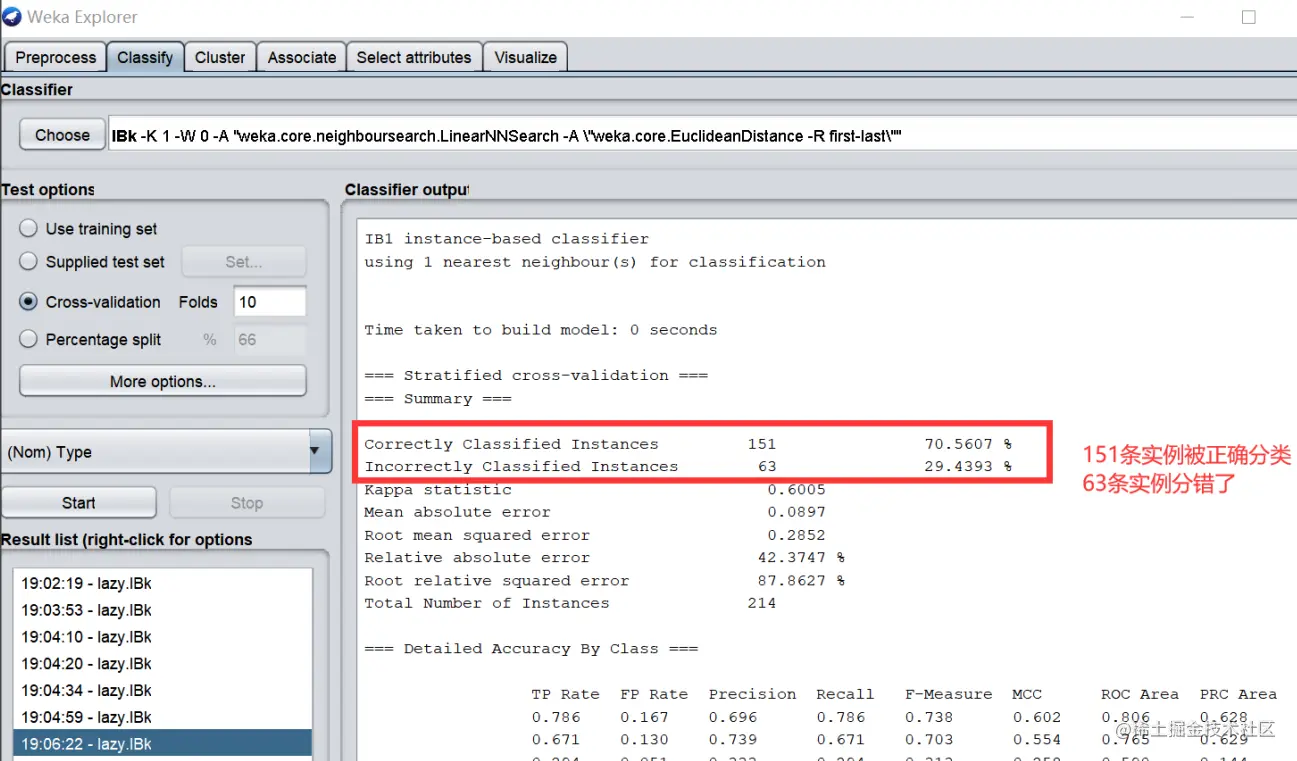Screen dimensions: 1297x761
Task: Click the Detailed Accuracy By Class header
Action: coord(531,649)
